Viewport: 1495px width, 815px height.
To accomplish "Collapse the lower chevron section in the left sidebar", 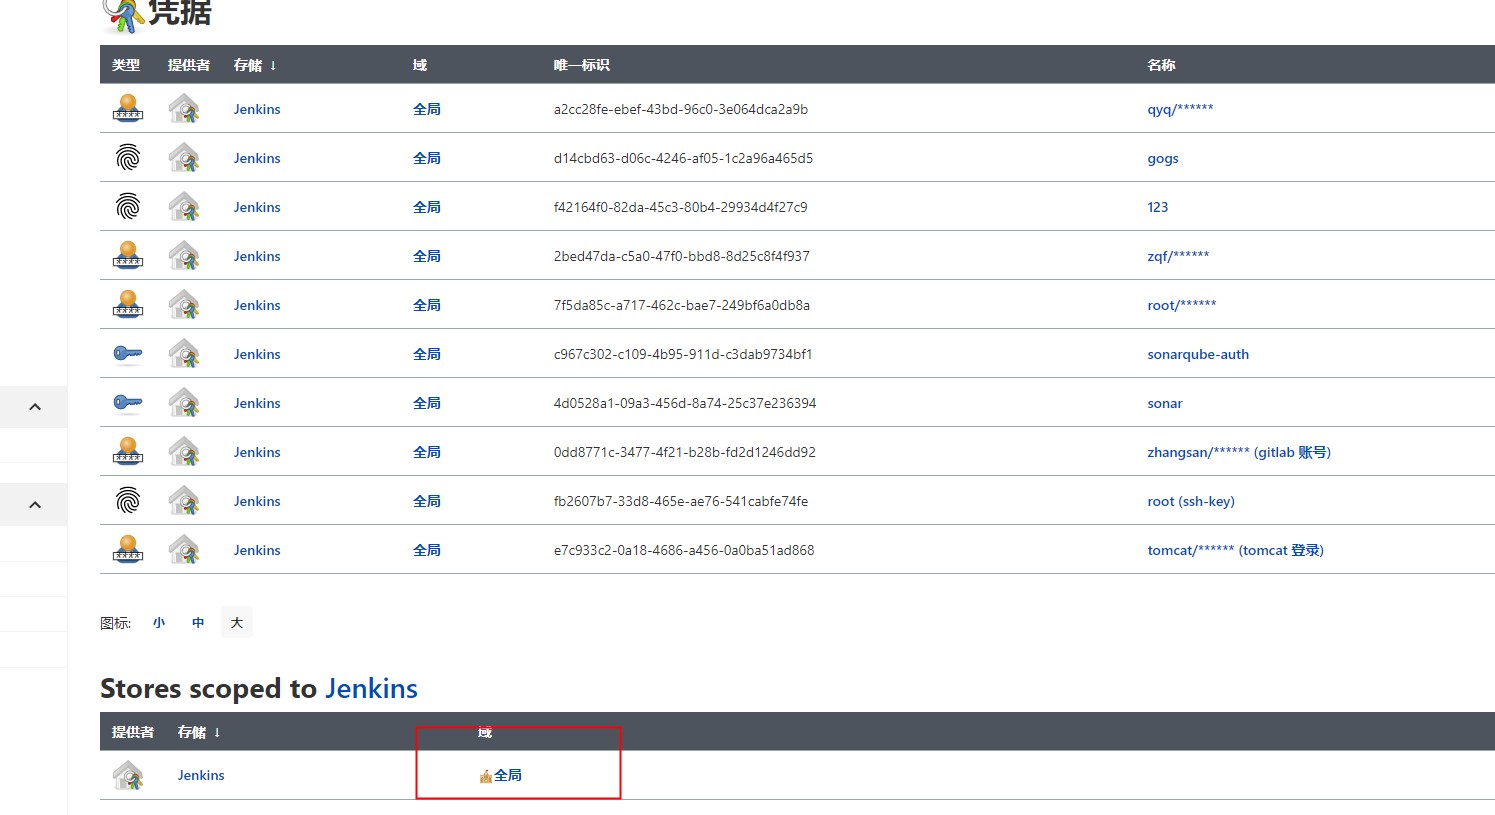I will tap(34, 505).
